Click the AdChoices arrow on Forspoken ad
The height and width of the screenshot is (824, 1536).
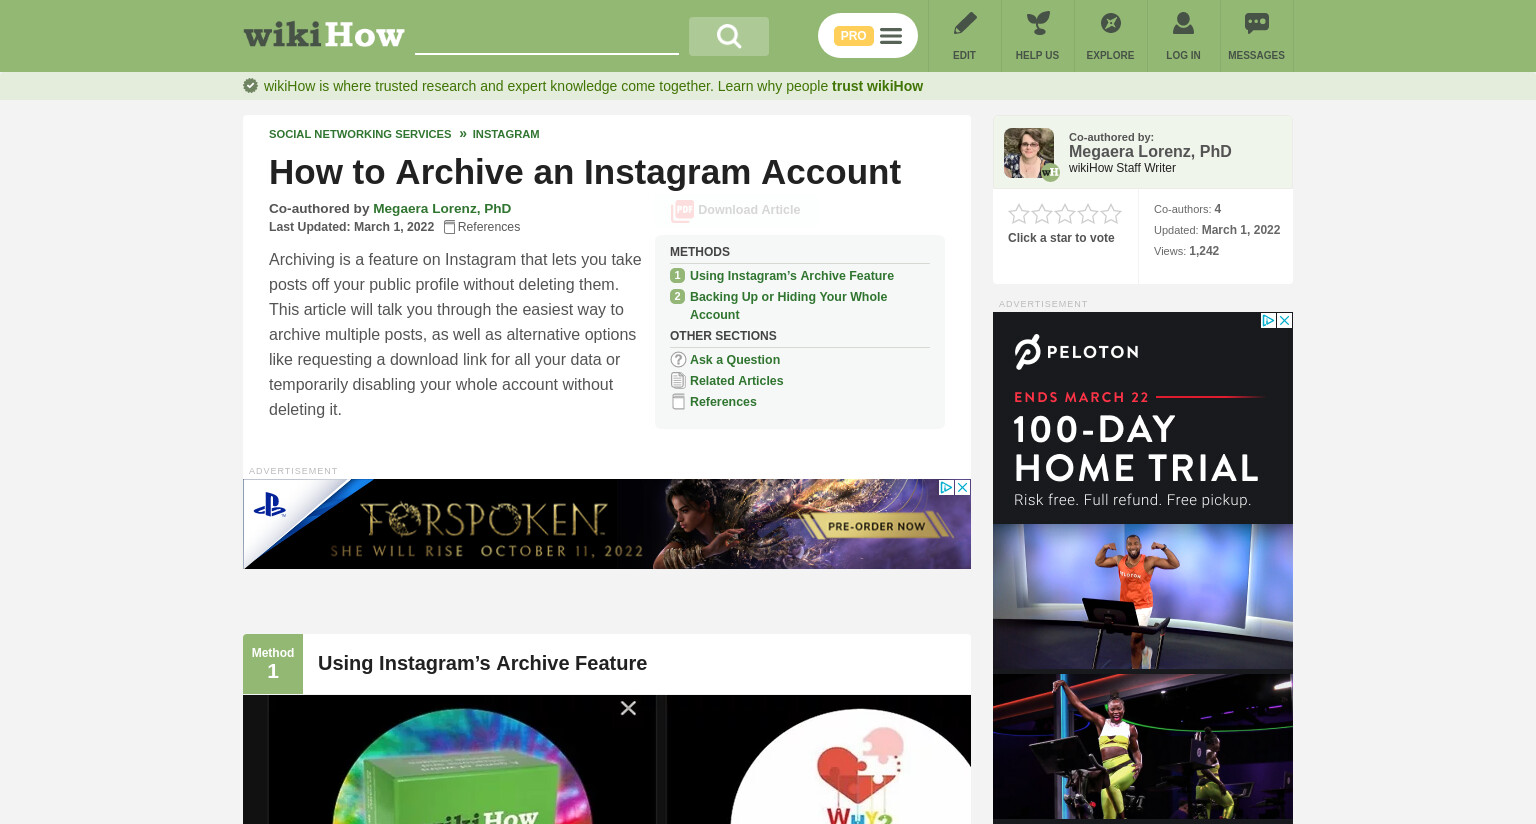(946, 487)
